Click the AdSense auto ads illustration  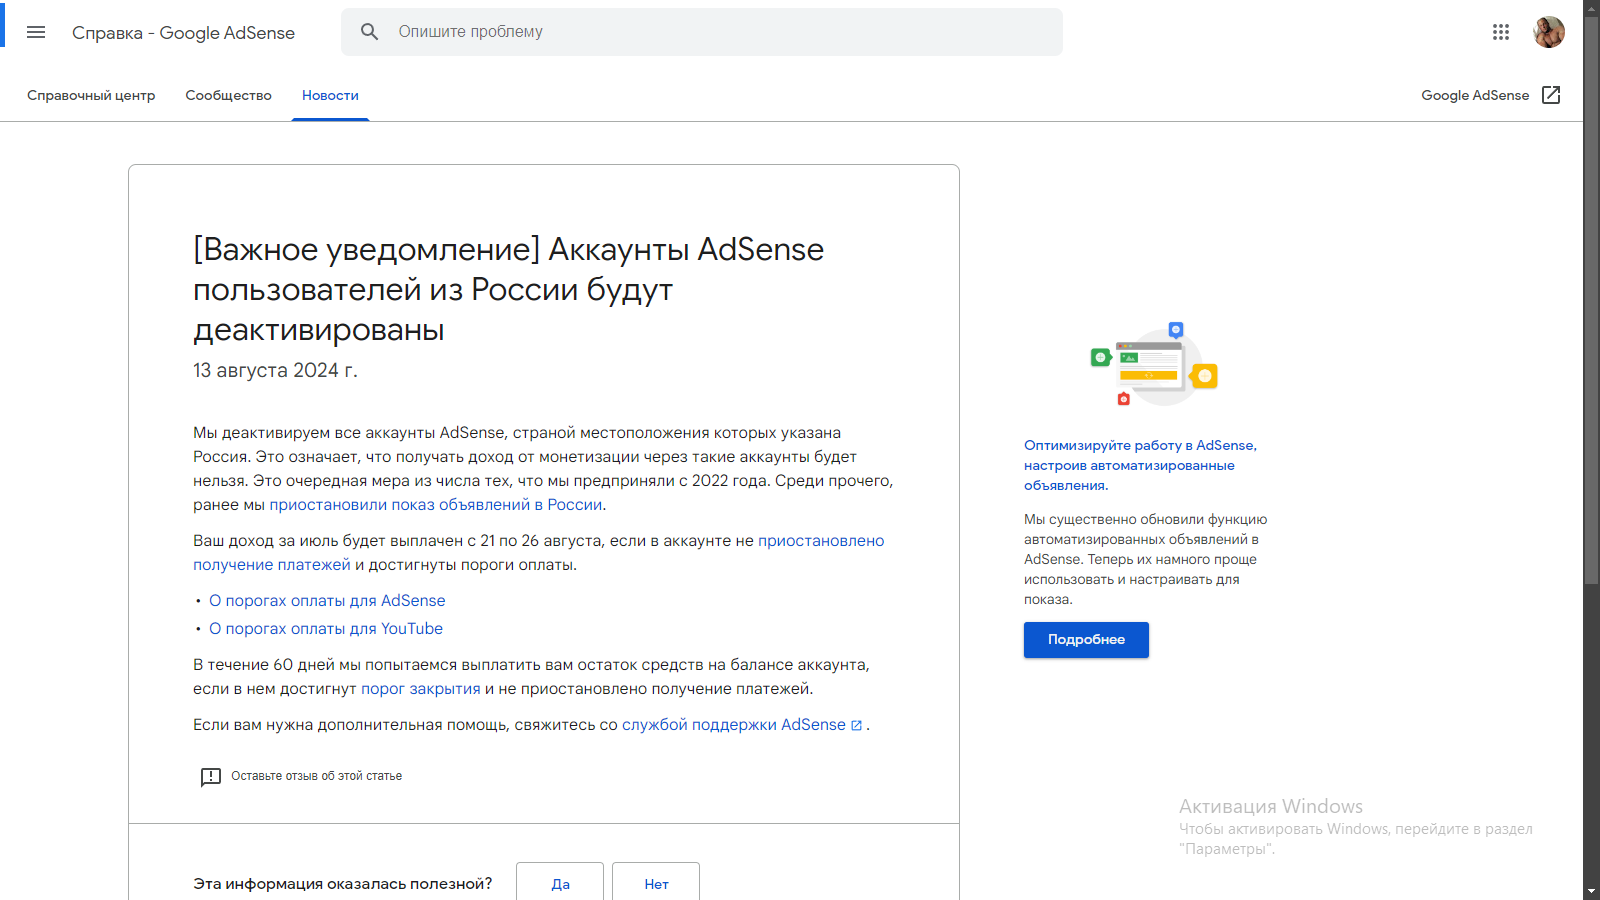pyautogui.click(x=1154, y=364)
